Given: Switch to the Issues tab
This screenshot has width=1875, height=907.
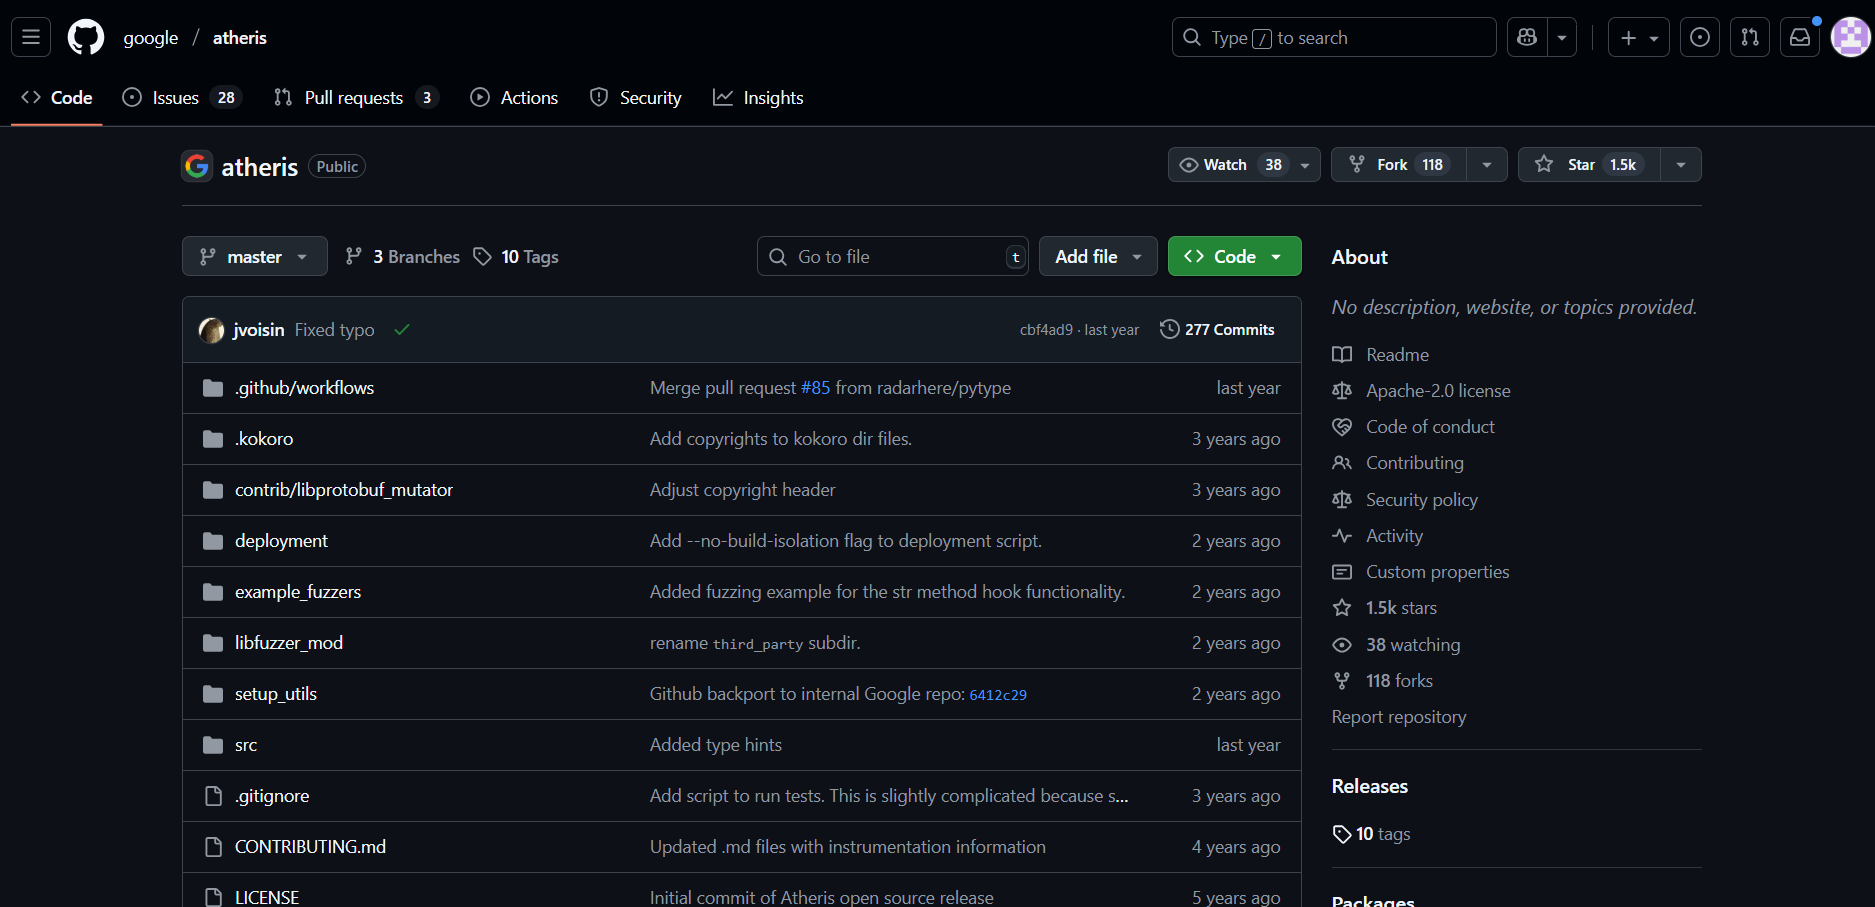Looking at the screenshot, I should click(181, 97).
